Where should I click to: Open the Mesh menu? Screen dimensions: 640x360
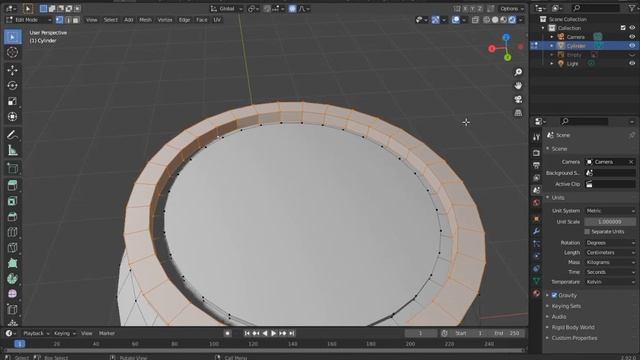pos(145,20)
